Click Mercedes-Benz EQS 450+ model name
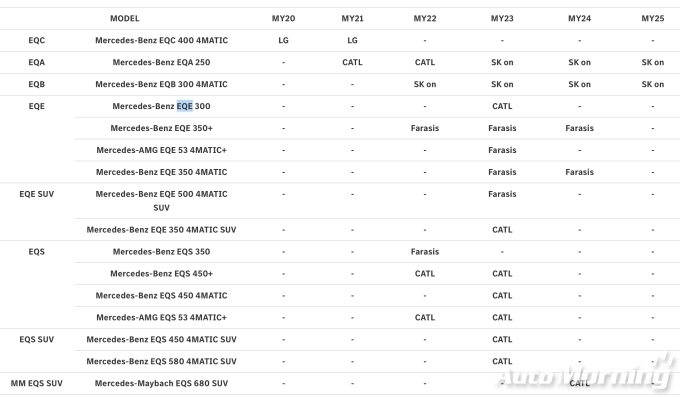 click(x=161, y=274)
